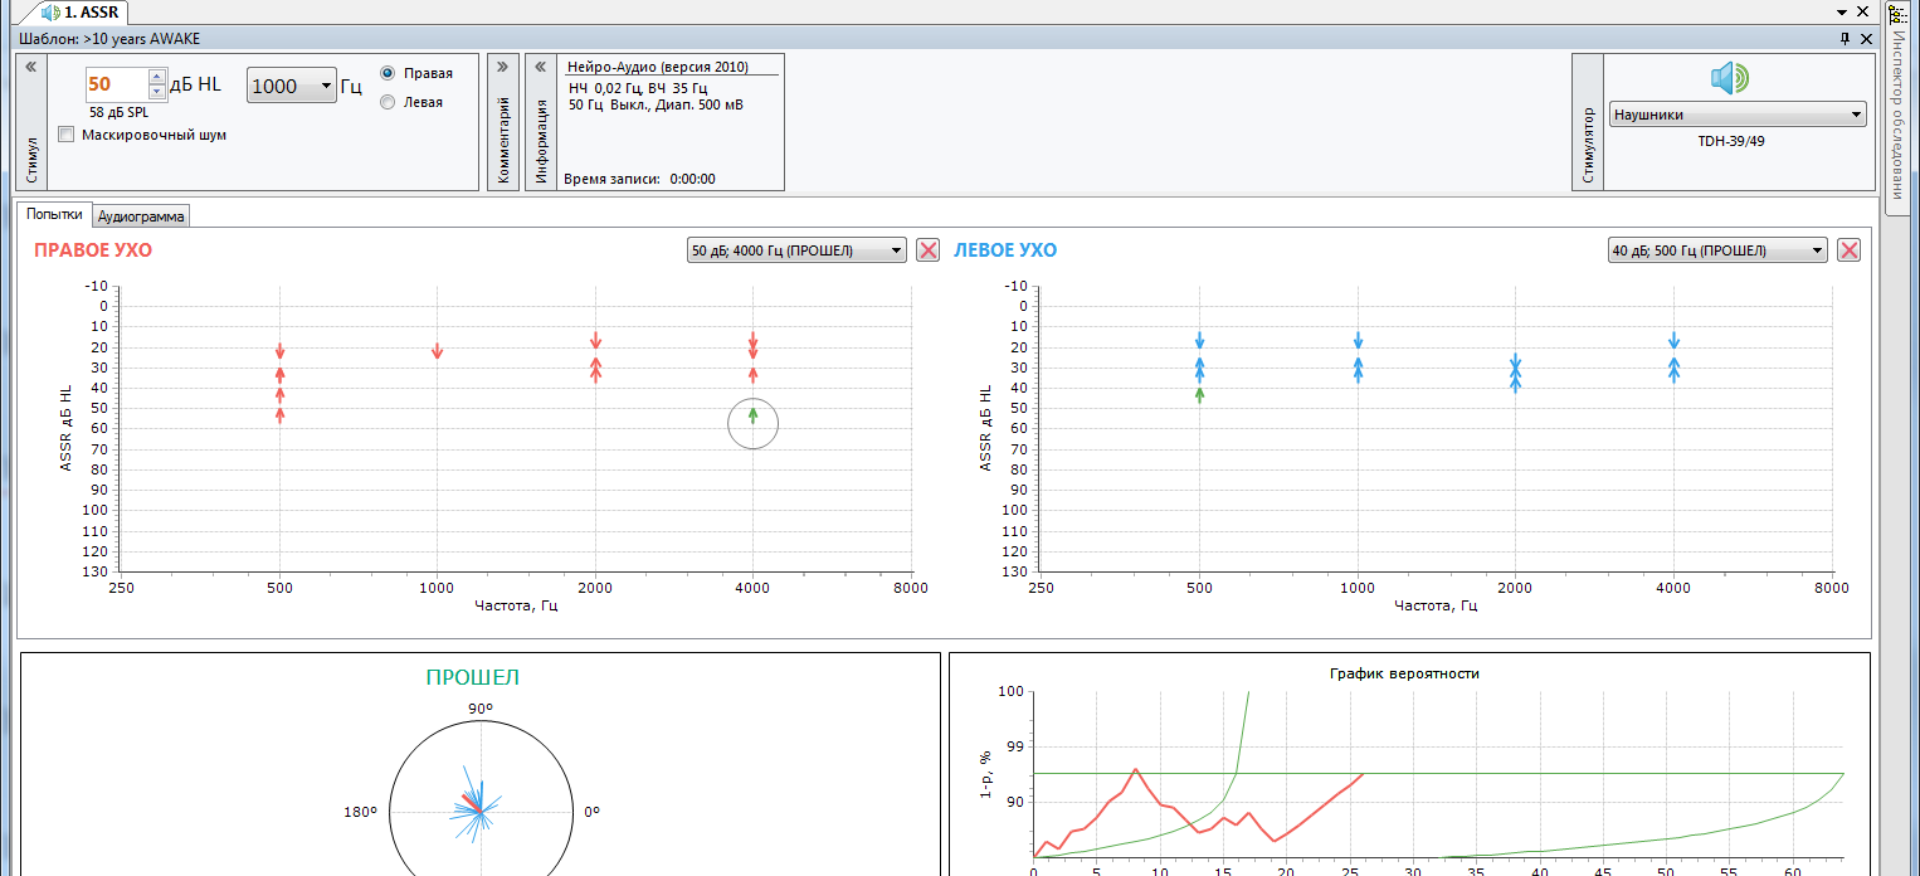Select the Правая ear radio button

pyautogui.click(x=388, y=73)
